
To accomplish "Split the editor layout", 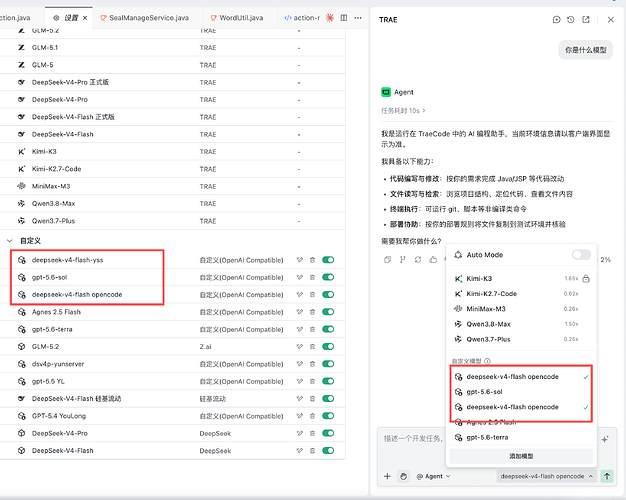I will click(344, 18).
